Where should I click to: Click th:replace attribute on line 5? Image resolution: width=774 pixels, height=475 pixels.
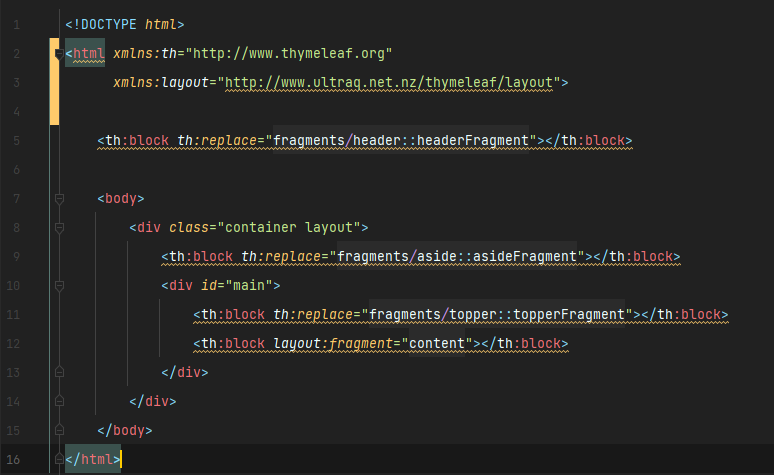click(217, 141)
